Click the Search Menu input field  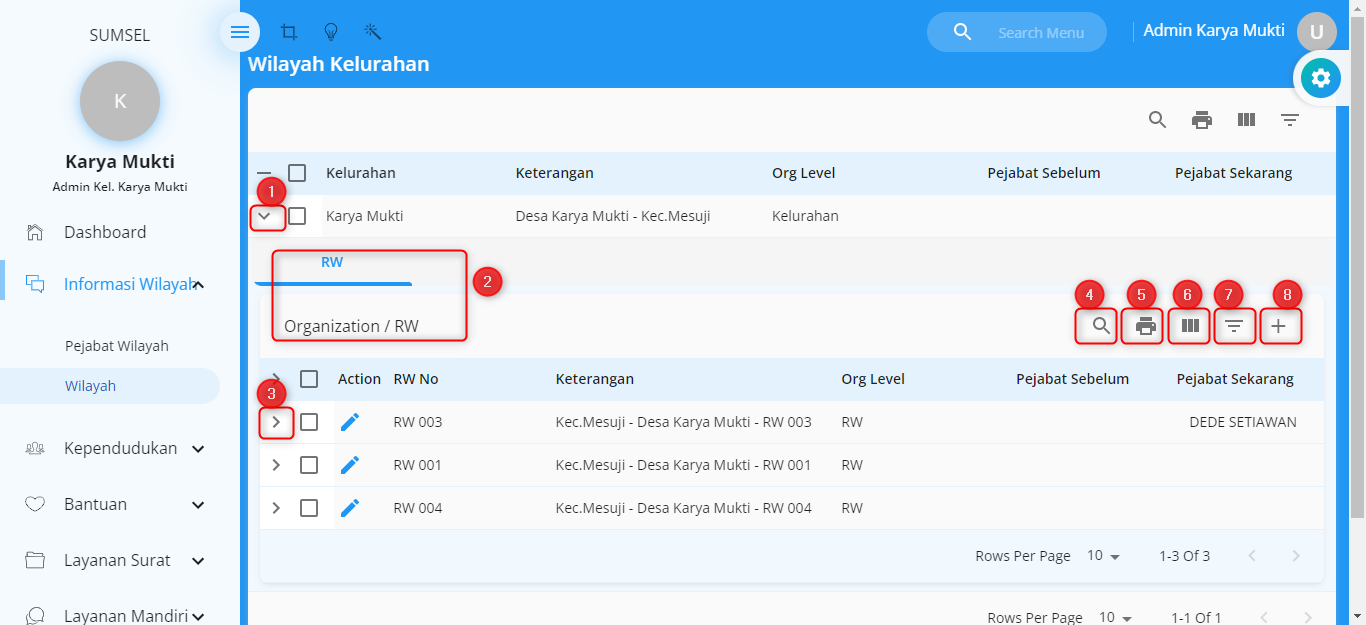coord(1040,33)
